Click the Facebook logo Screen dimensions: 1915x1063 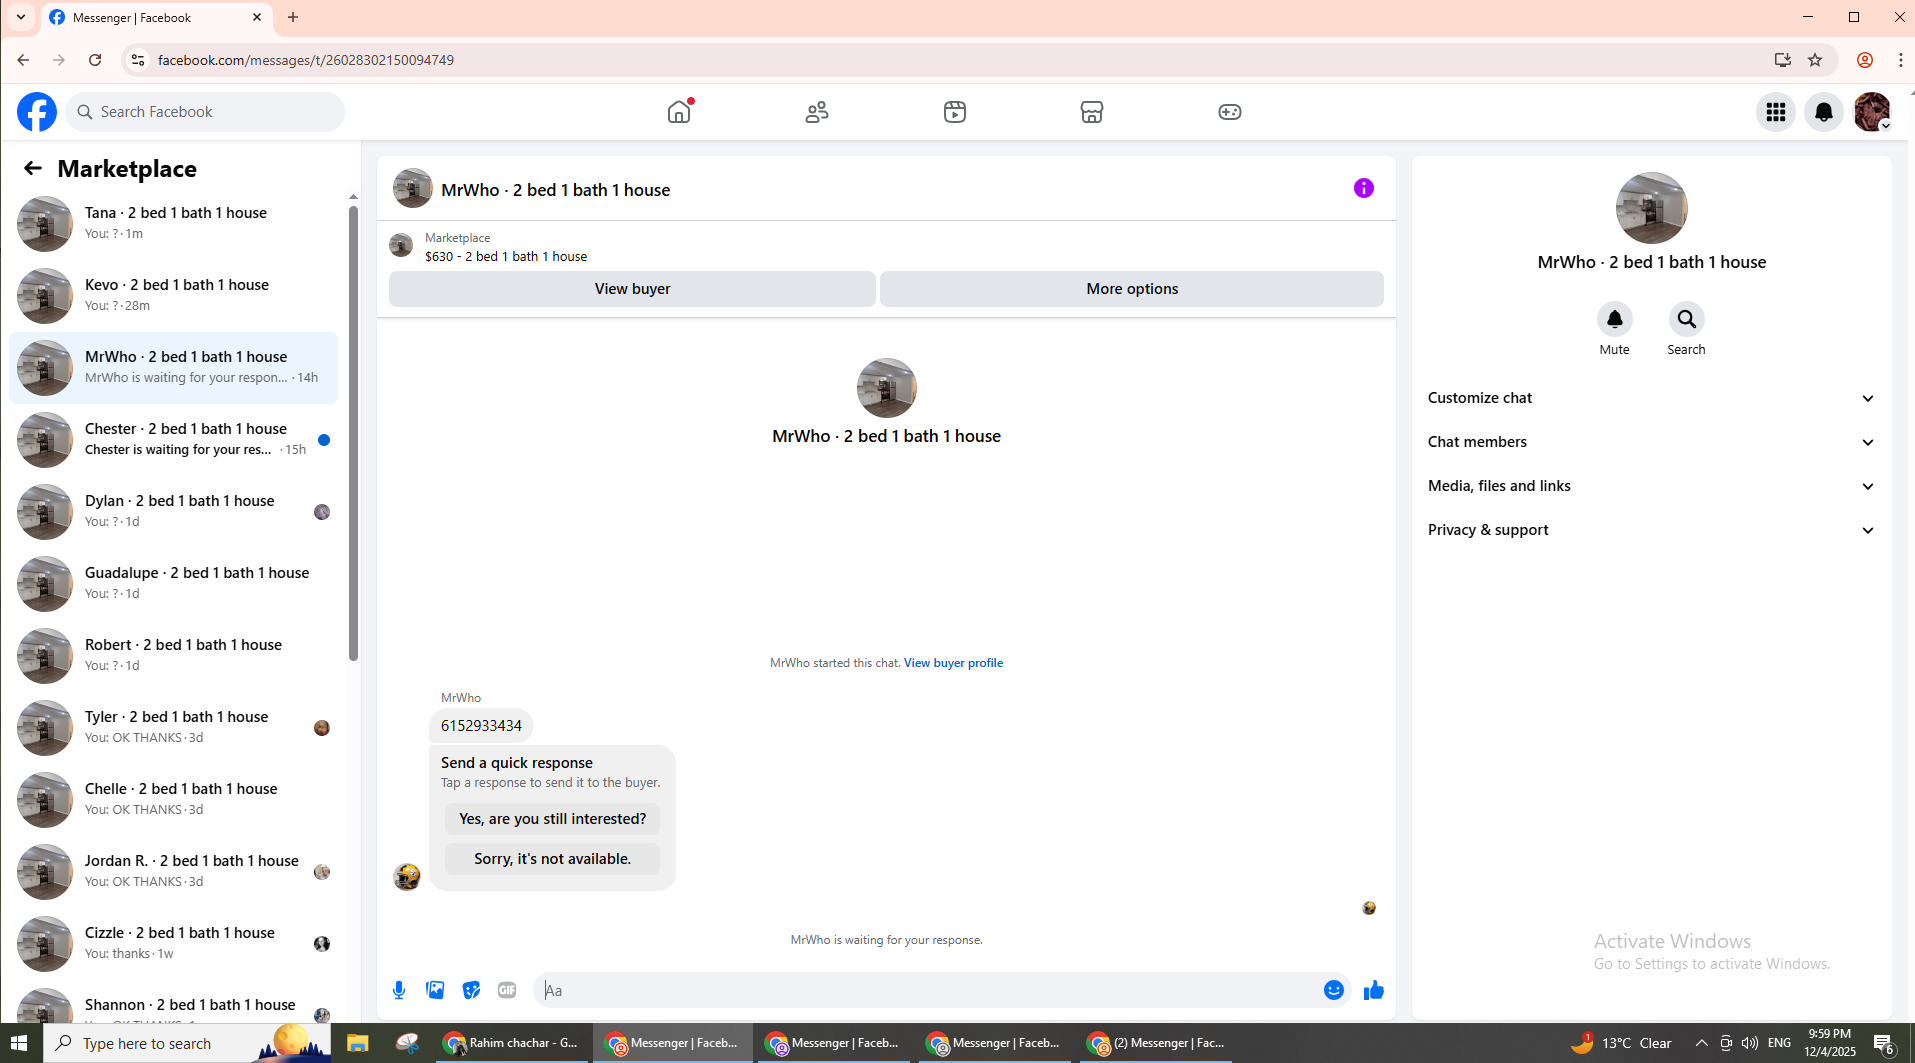coord(37,112)
